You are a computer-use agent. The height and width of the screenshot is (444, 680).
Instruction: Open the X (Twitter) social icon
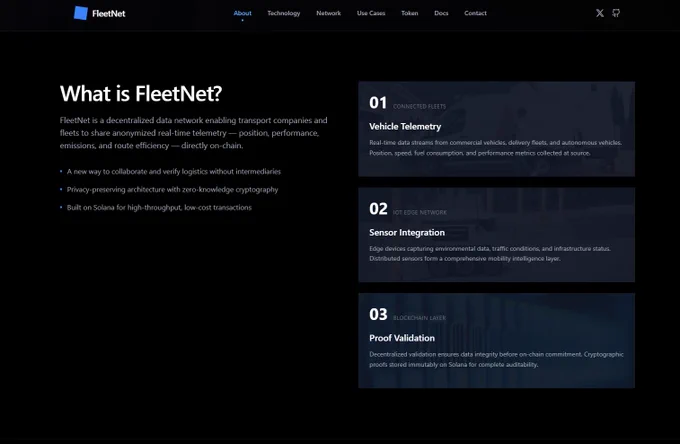tap(600, 13)
